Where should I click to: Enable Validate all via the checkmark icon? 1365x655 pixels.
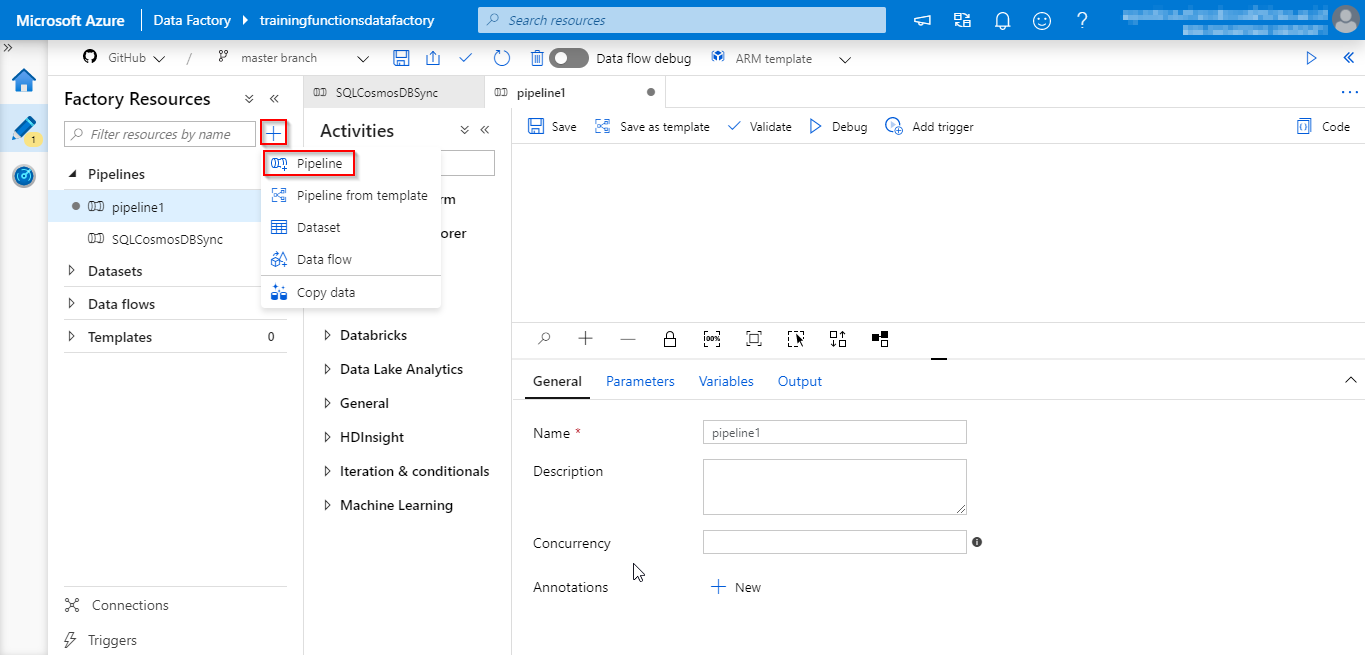click(x=465, y=58)
